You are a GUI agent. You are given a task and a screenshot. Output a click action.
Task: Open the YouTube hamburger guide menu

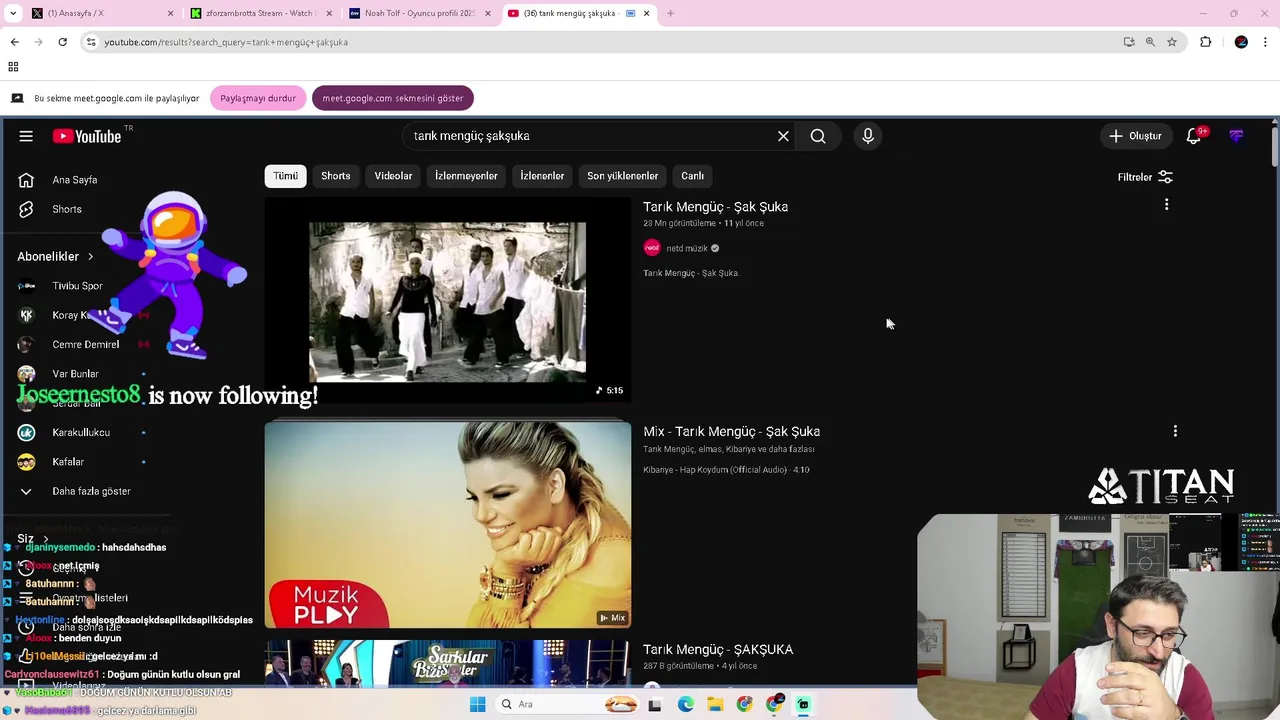(26, 136)
